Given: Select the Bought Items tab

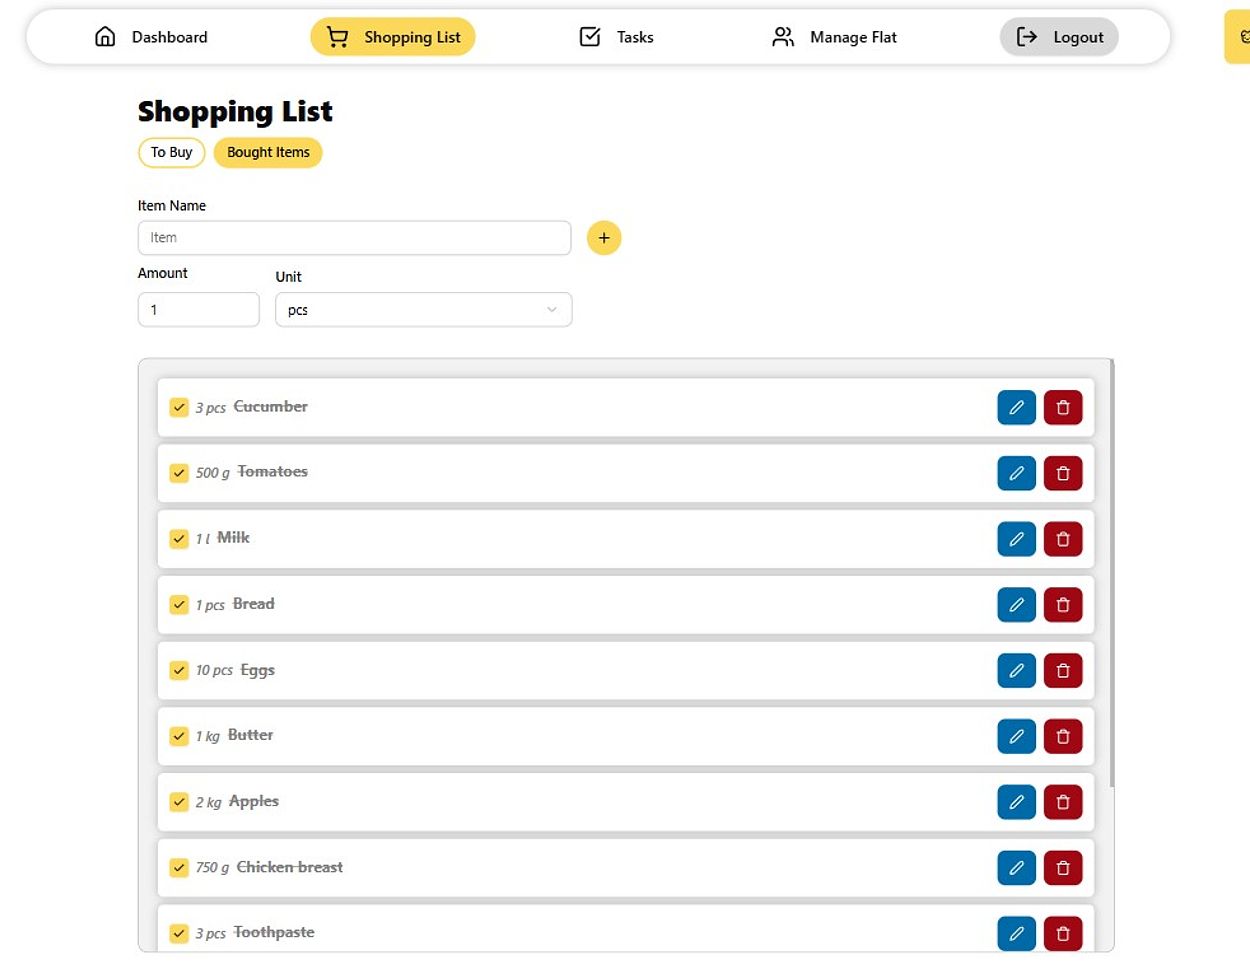Looking at the screenshot, I should click(268, 152).
